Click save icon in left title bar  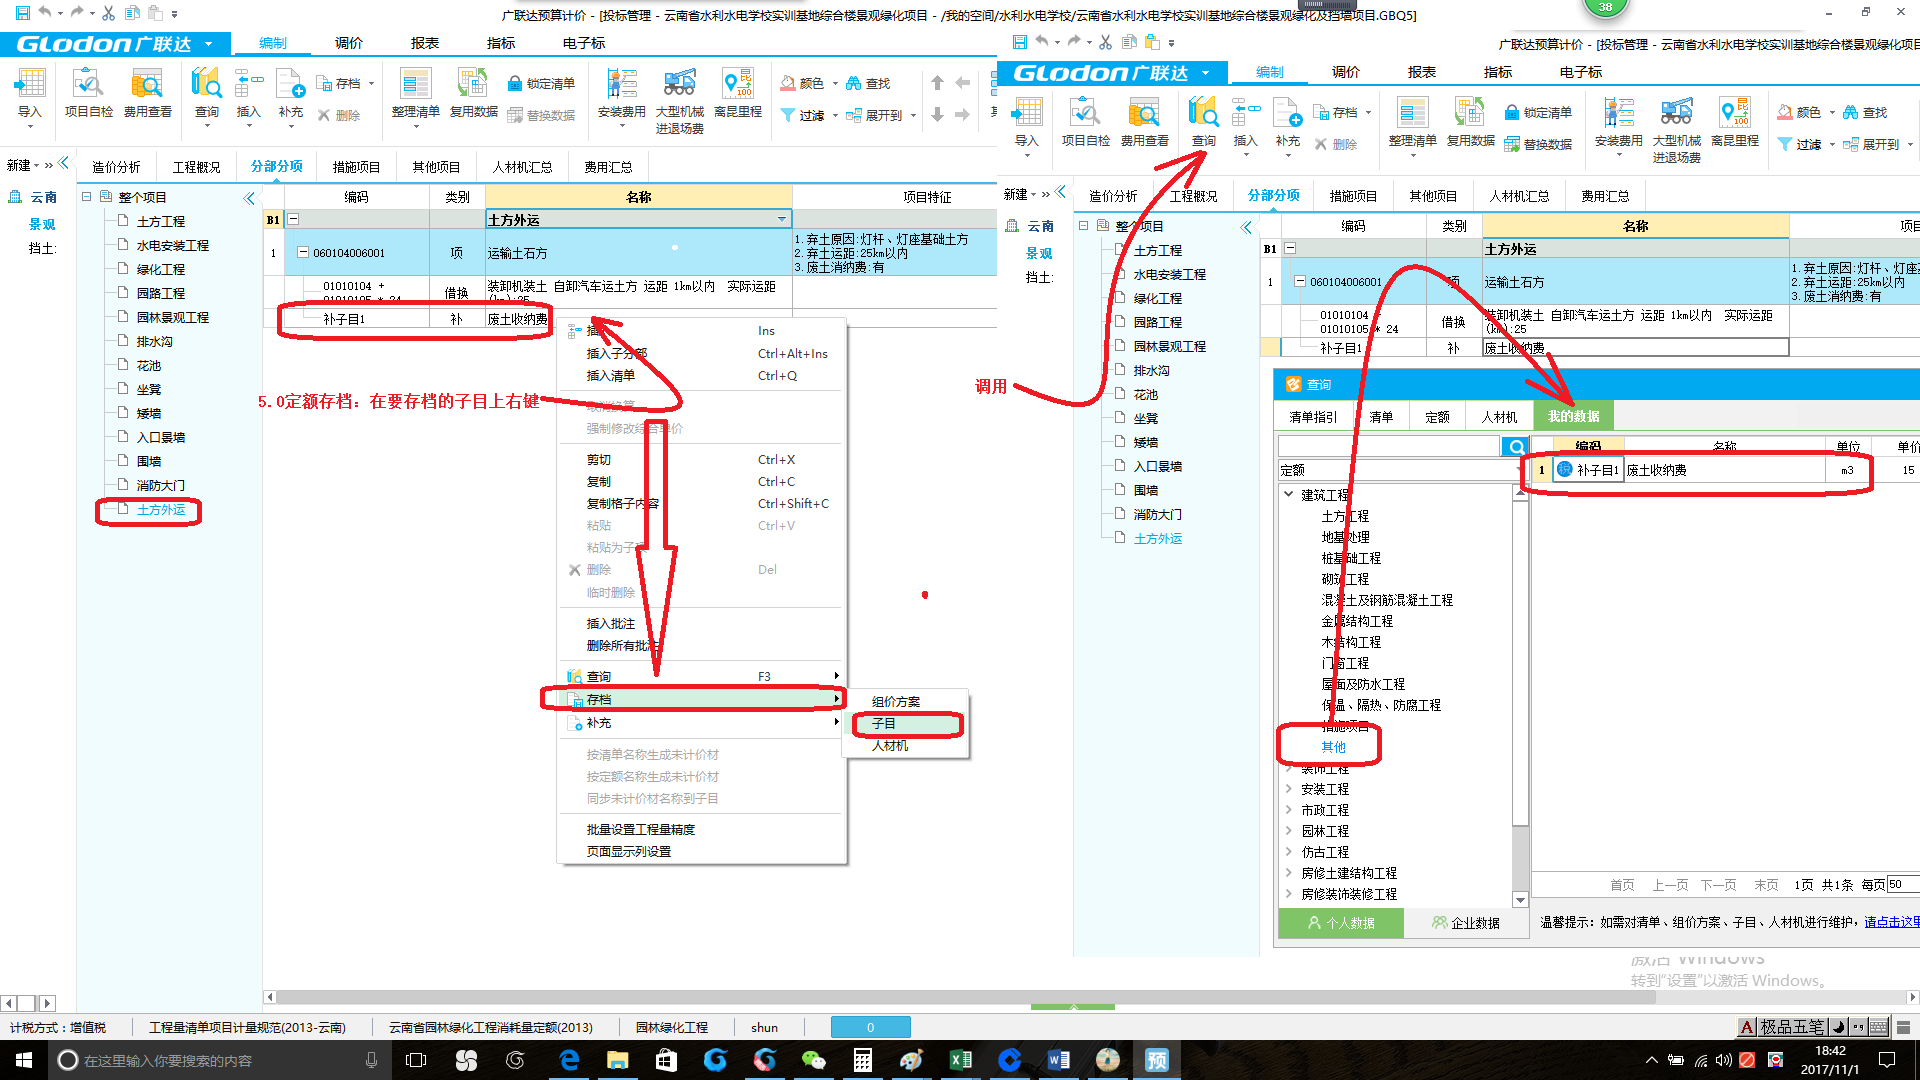pos(21,13)
